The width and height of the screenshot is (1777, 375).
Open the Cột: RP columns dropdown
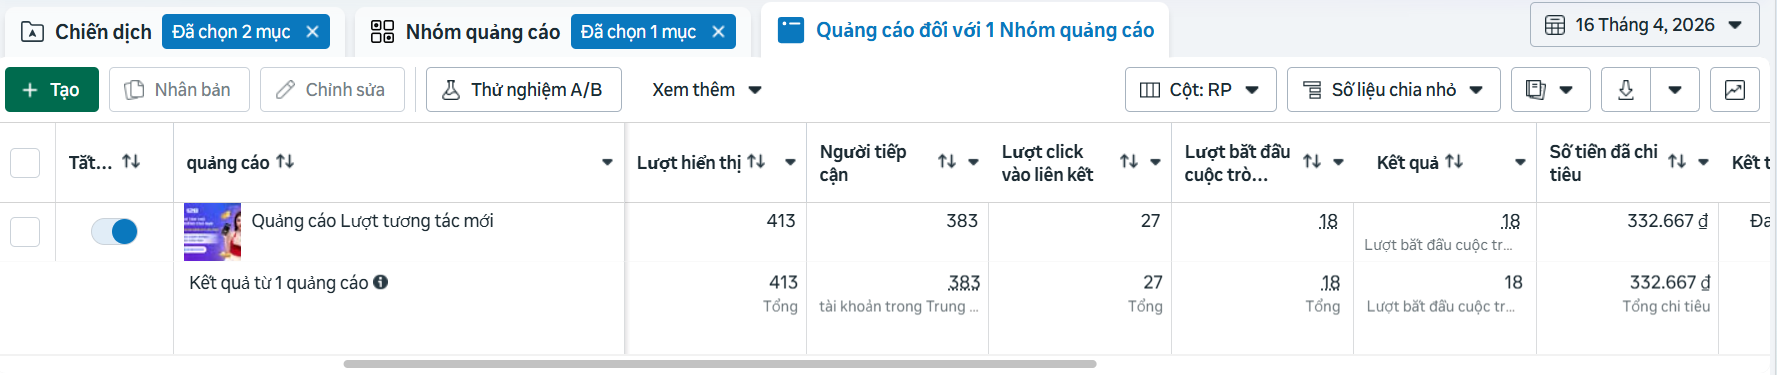pyautogui.click(x=1200, y=90)
